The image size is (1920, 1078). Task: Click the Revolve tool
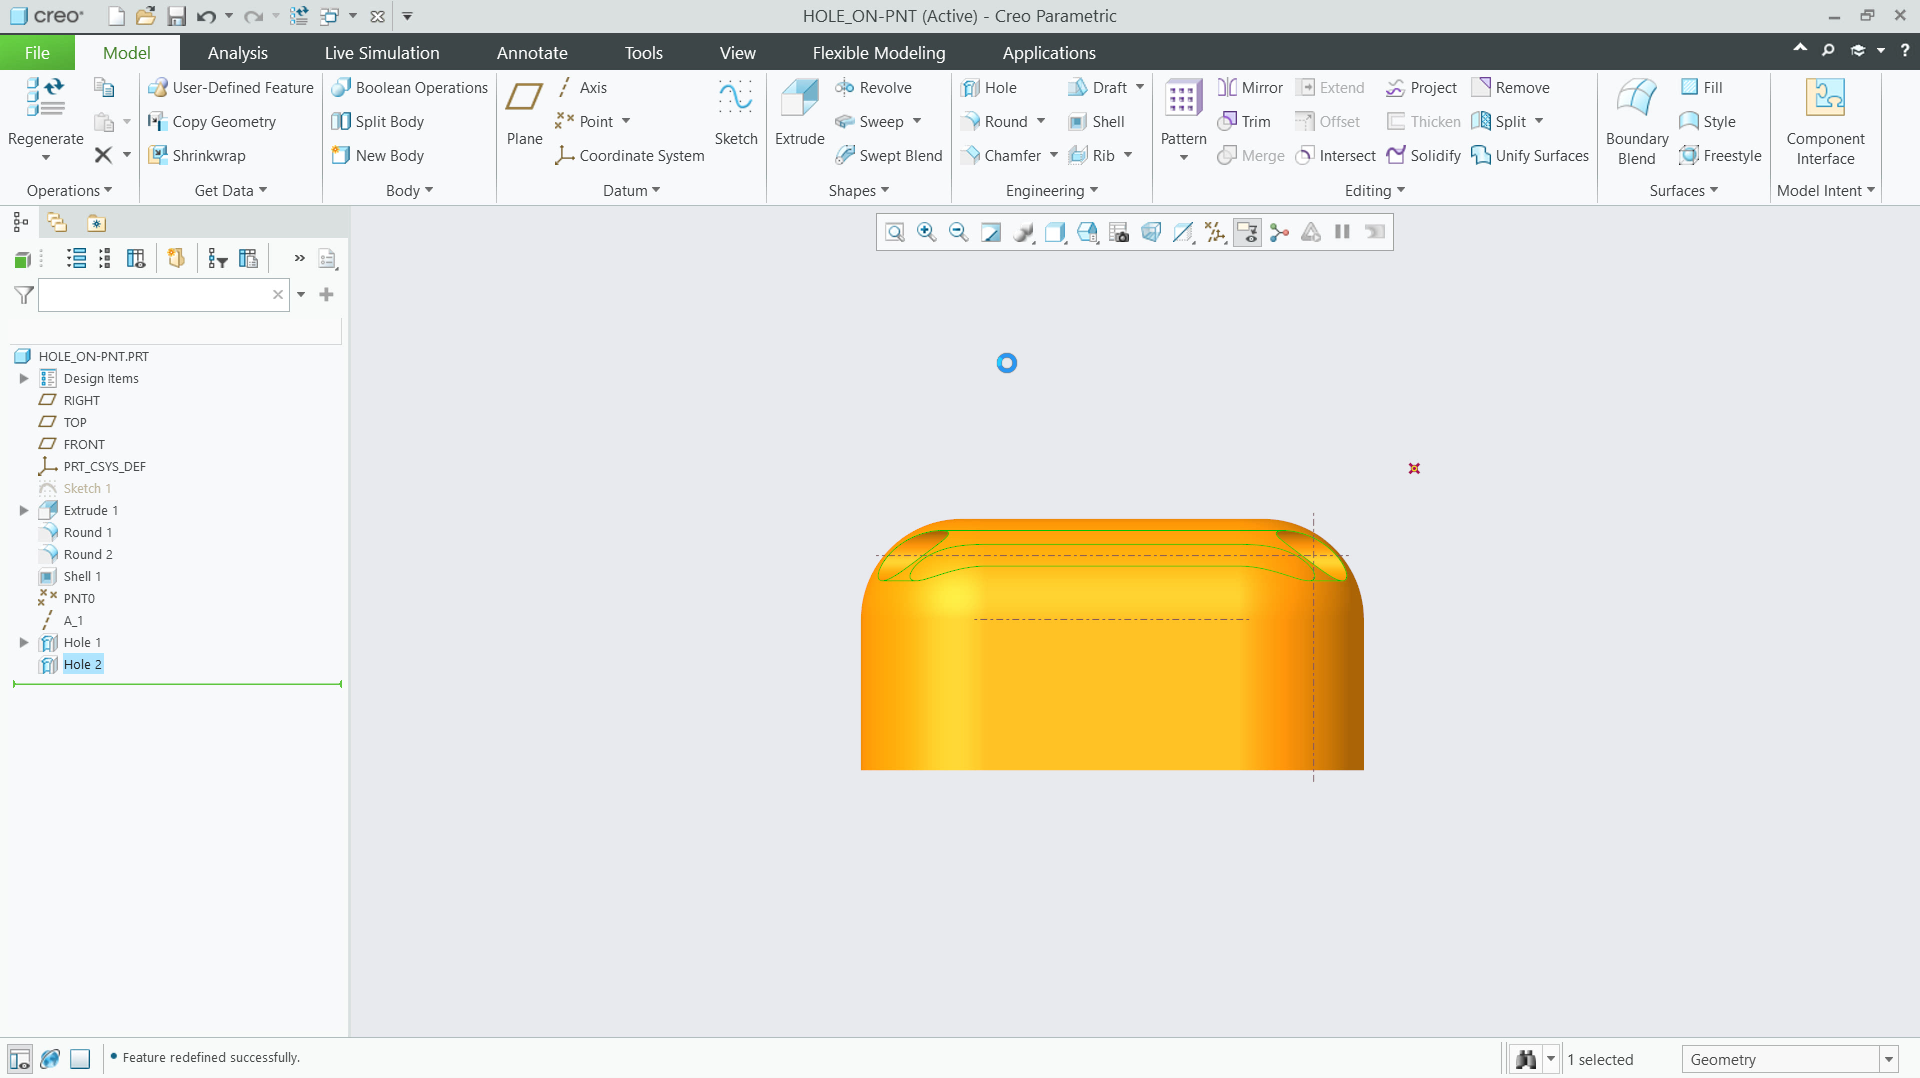(x=873, y=88)
